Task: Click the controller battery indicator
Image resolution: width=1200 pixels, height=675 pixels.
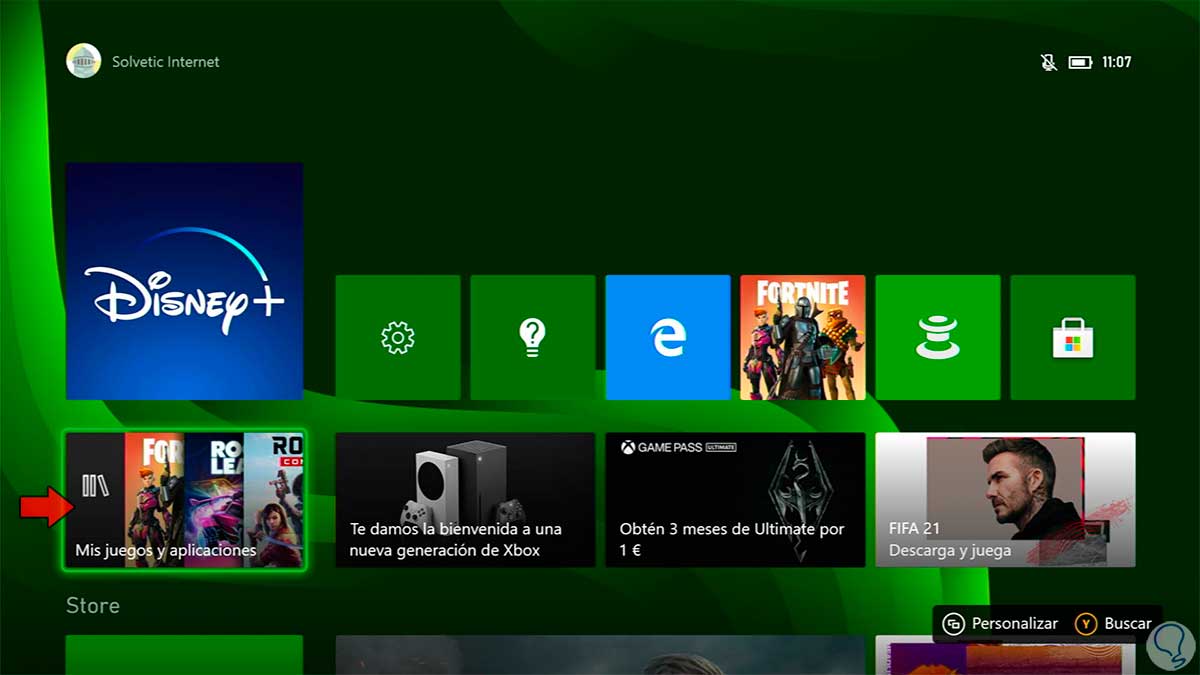Action: click(1080, 62)
